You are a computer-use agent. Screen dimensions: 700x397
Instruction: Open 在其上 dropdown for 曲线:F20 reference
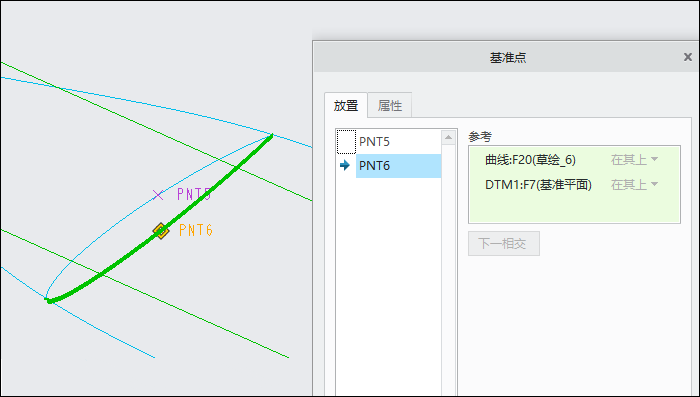tap(634, 159)
